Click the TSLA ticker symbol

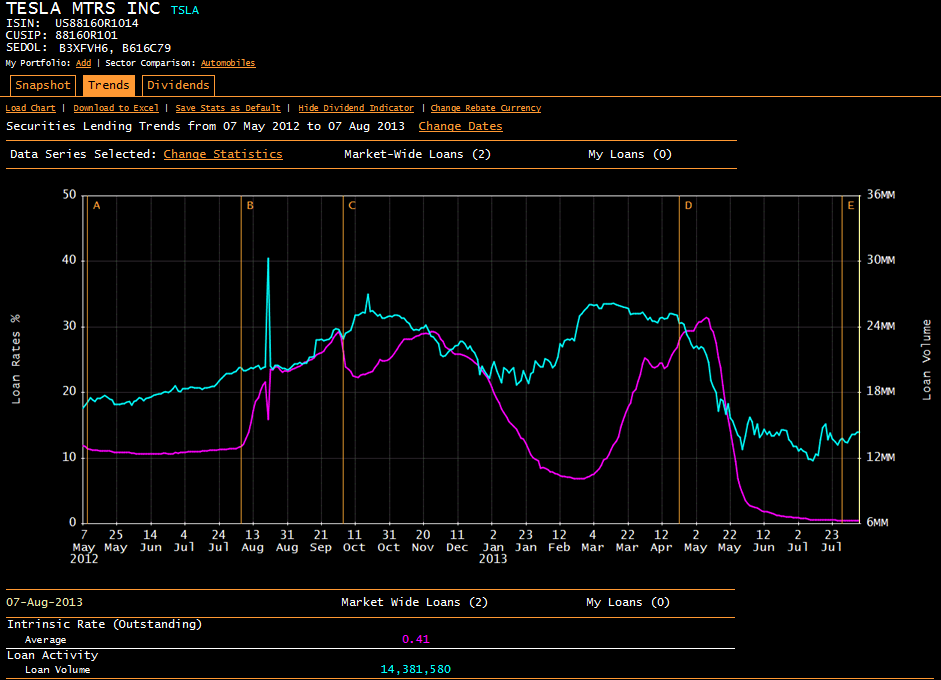click(185, 10)
